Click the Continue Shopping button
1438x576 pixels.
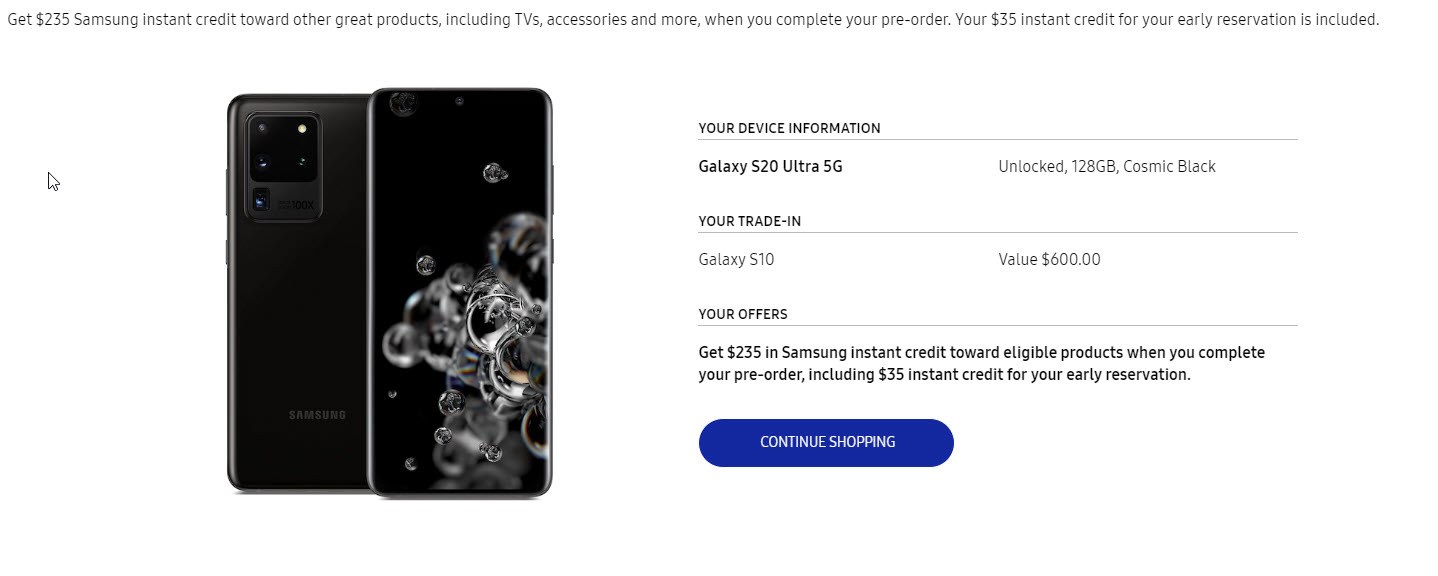click(826, 442)
